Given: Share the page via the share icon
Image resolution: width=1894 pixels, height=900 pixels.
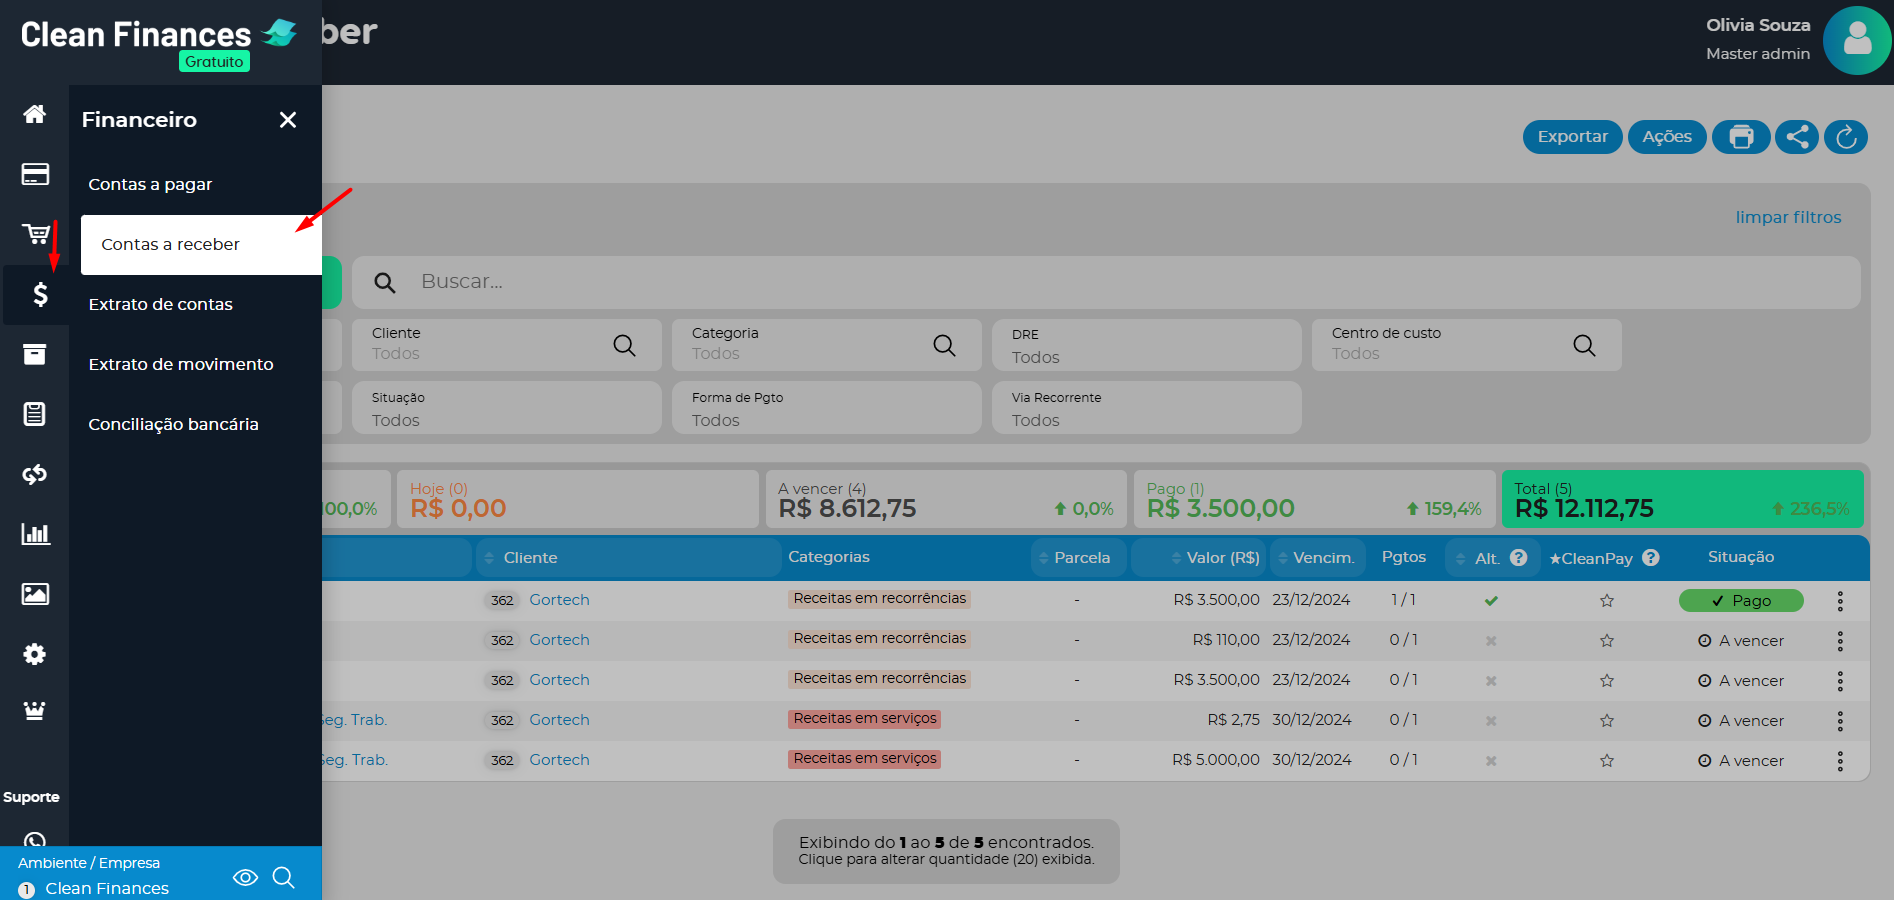Looking at the screenshot, I should click(1796, 137).
